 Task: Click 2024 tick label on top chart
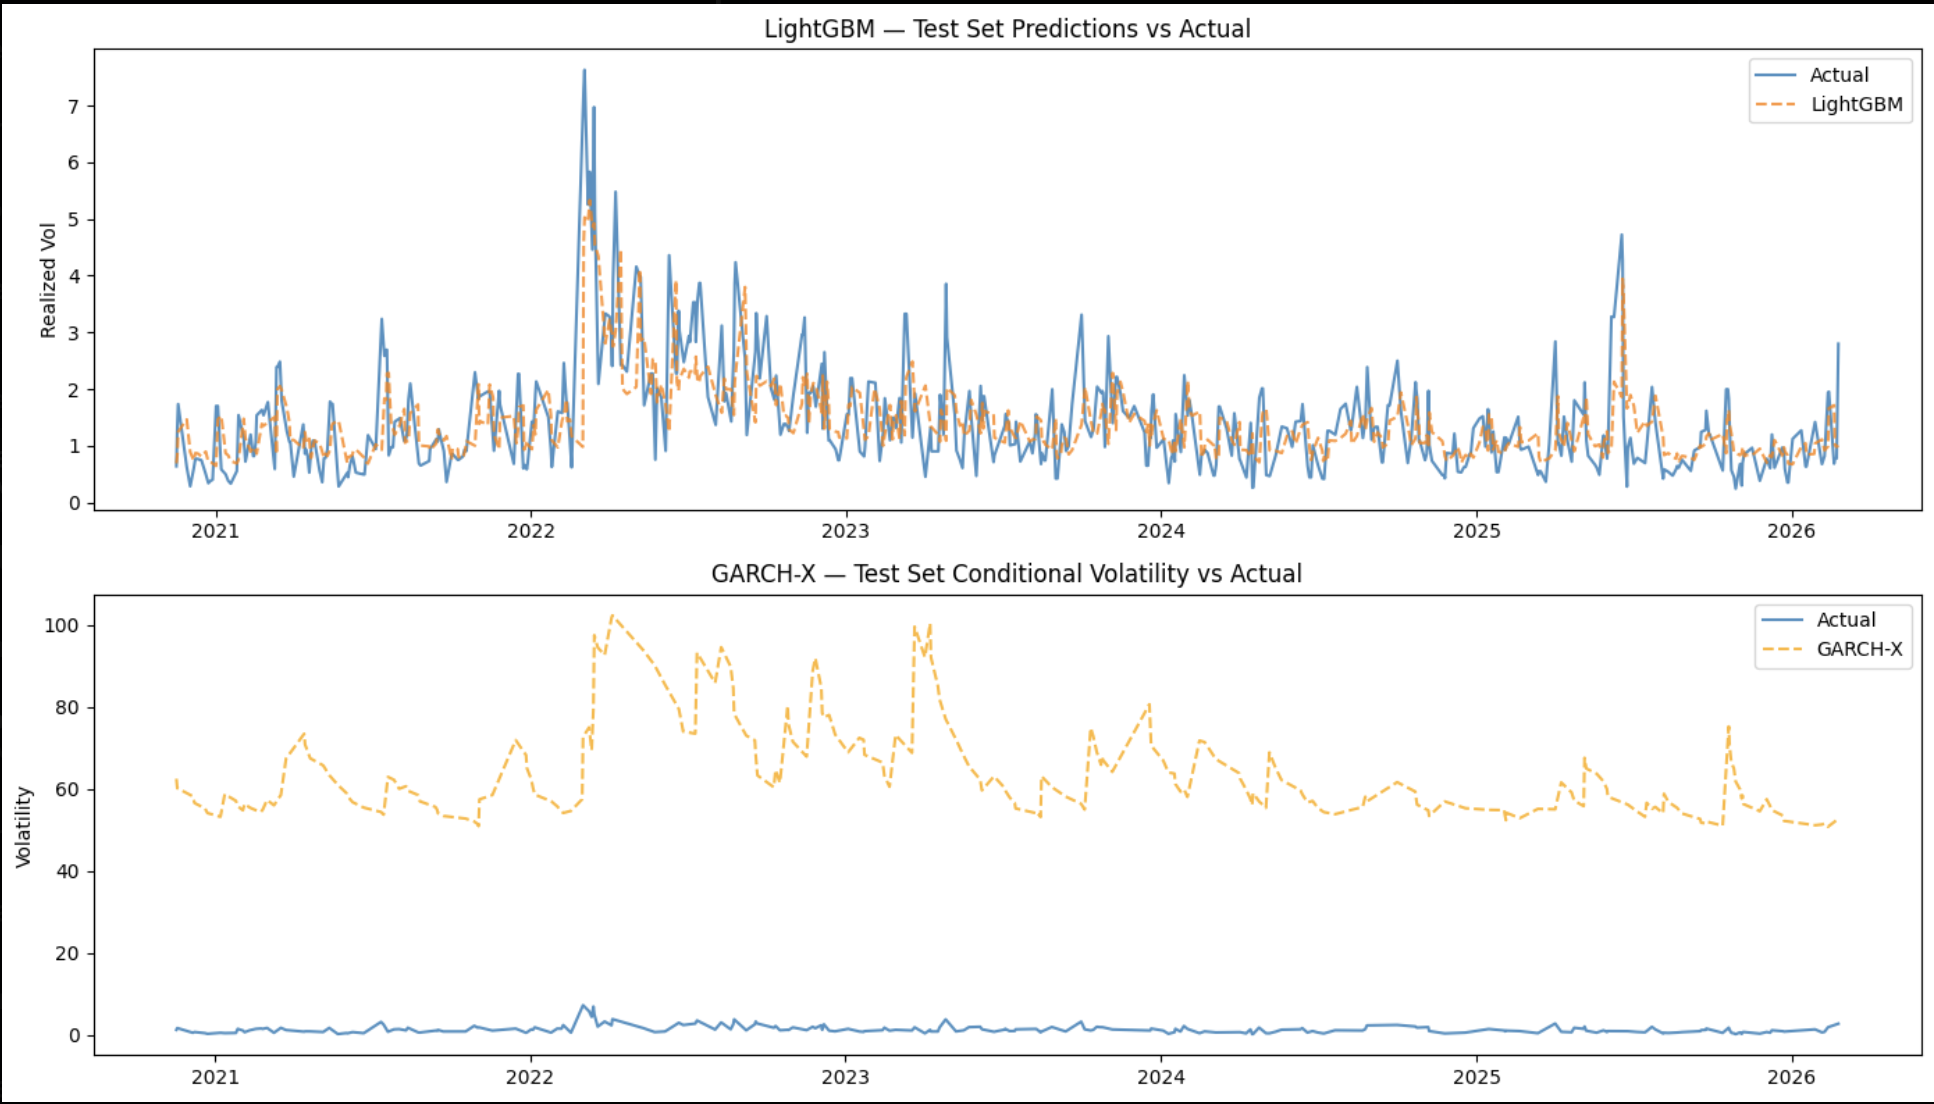pos(1161,531)
